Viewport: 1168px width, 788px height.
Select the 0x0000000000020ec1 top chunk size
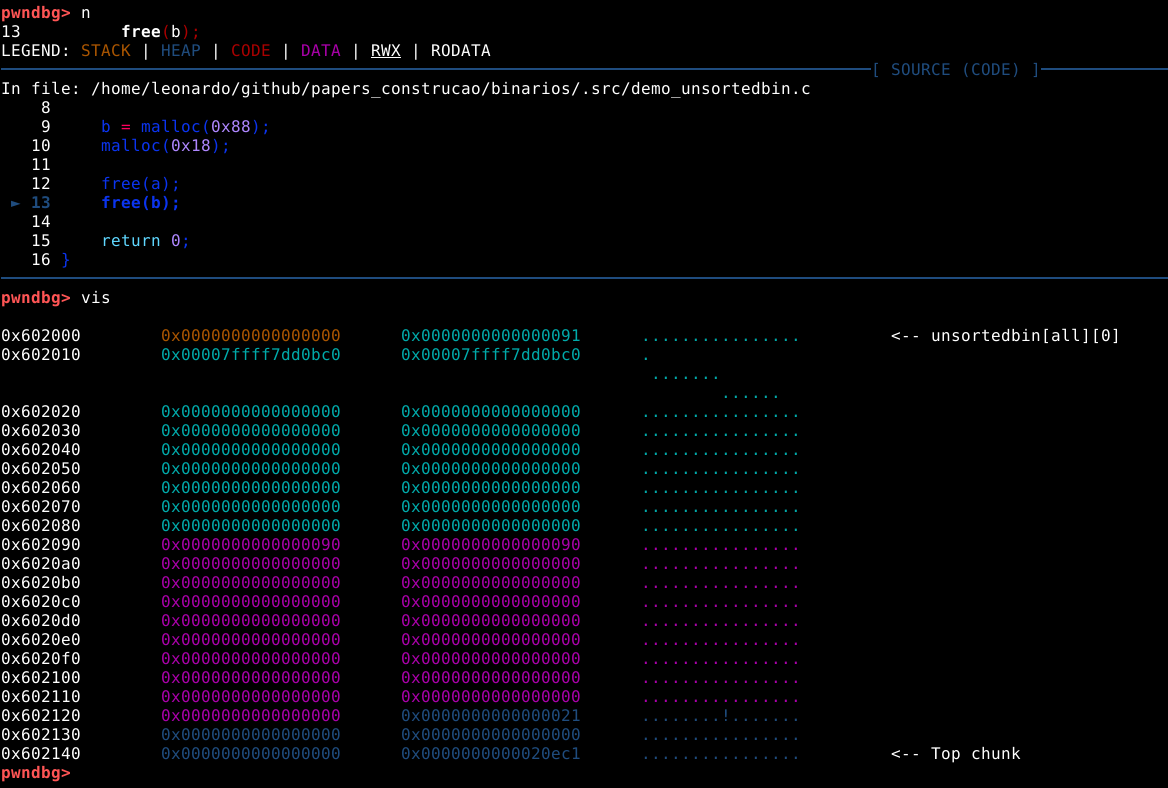(x=490, y=754)
